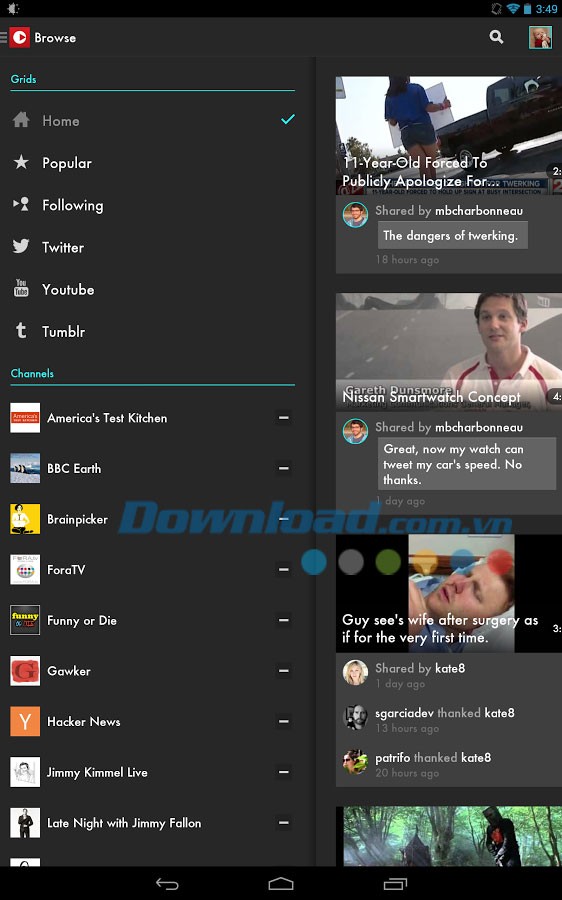Open sgarciadev username link
This screenshot has height=900, width=562.
(404, 713)
